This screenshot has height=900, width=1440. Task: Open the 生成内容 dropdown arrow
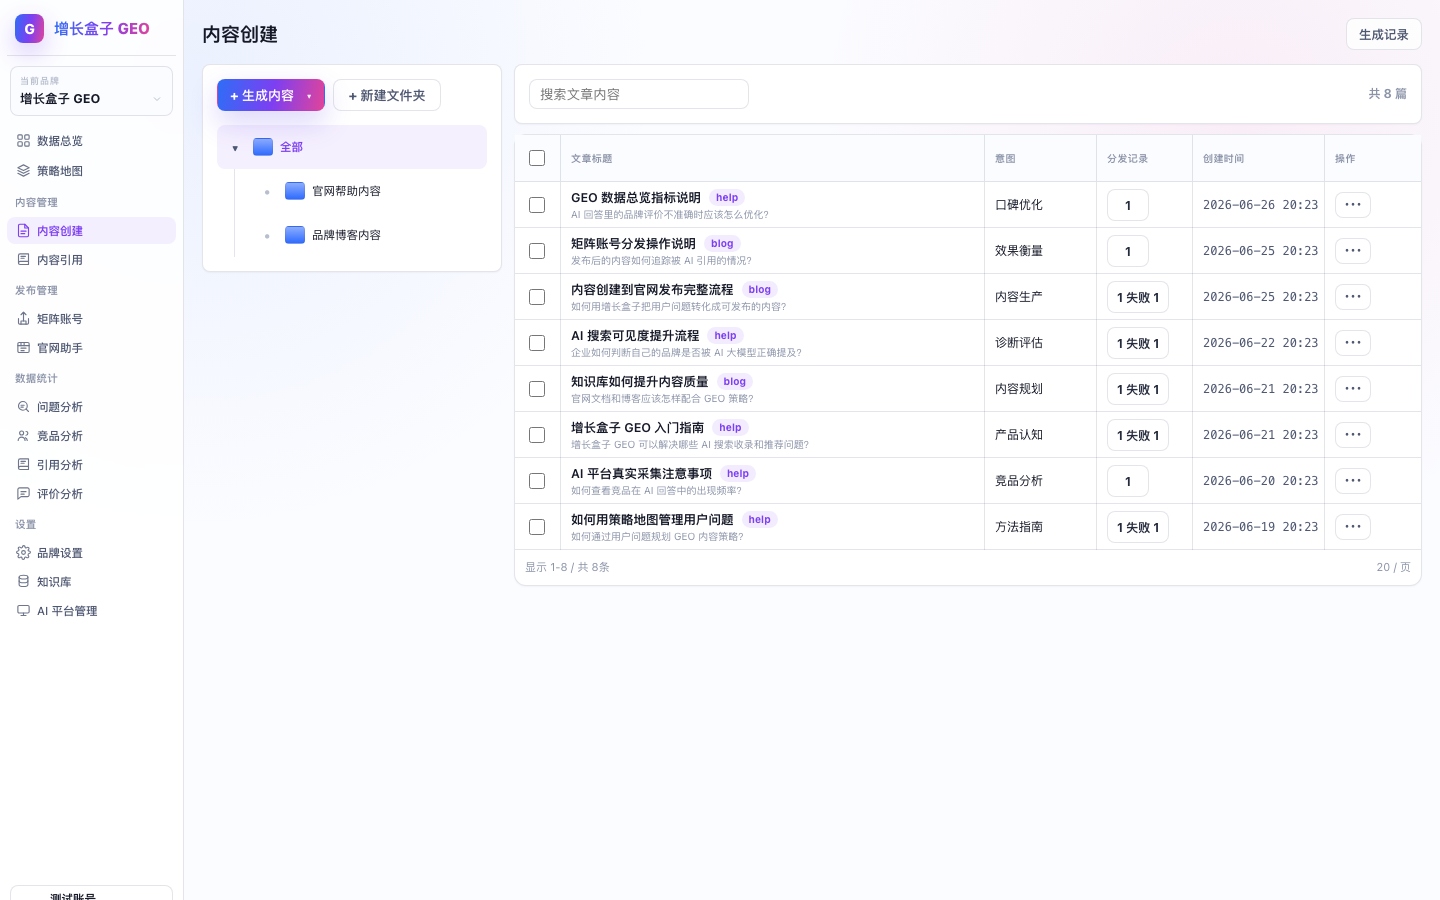tap(309, 96)
